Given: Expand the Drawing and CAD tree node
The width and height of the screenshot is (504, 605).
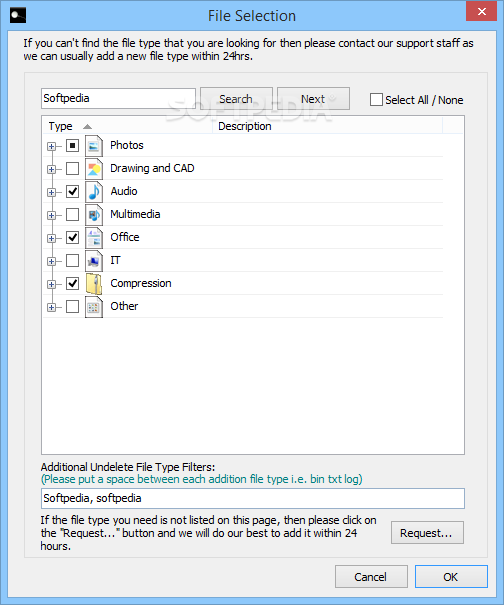Looking at the screenshot, I should coord(51,169).
